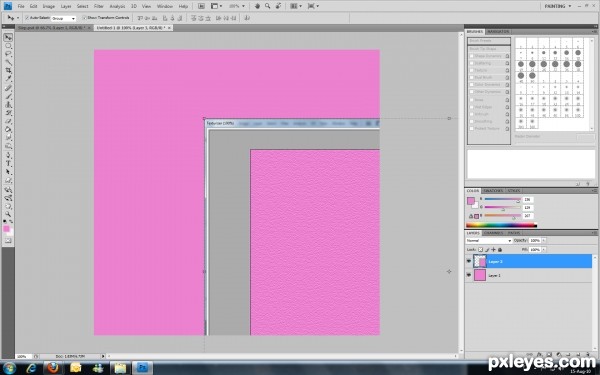600x375 pixels.
Task: Select the Type tool
Action: (8, 164)
